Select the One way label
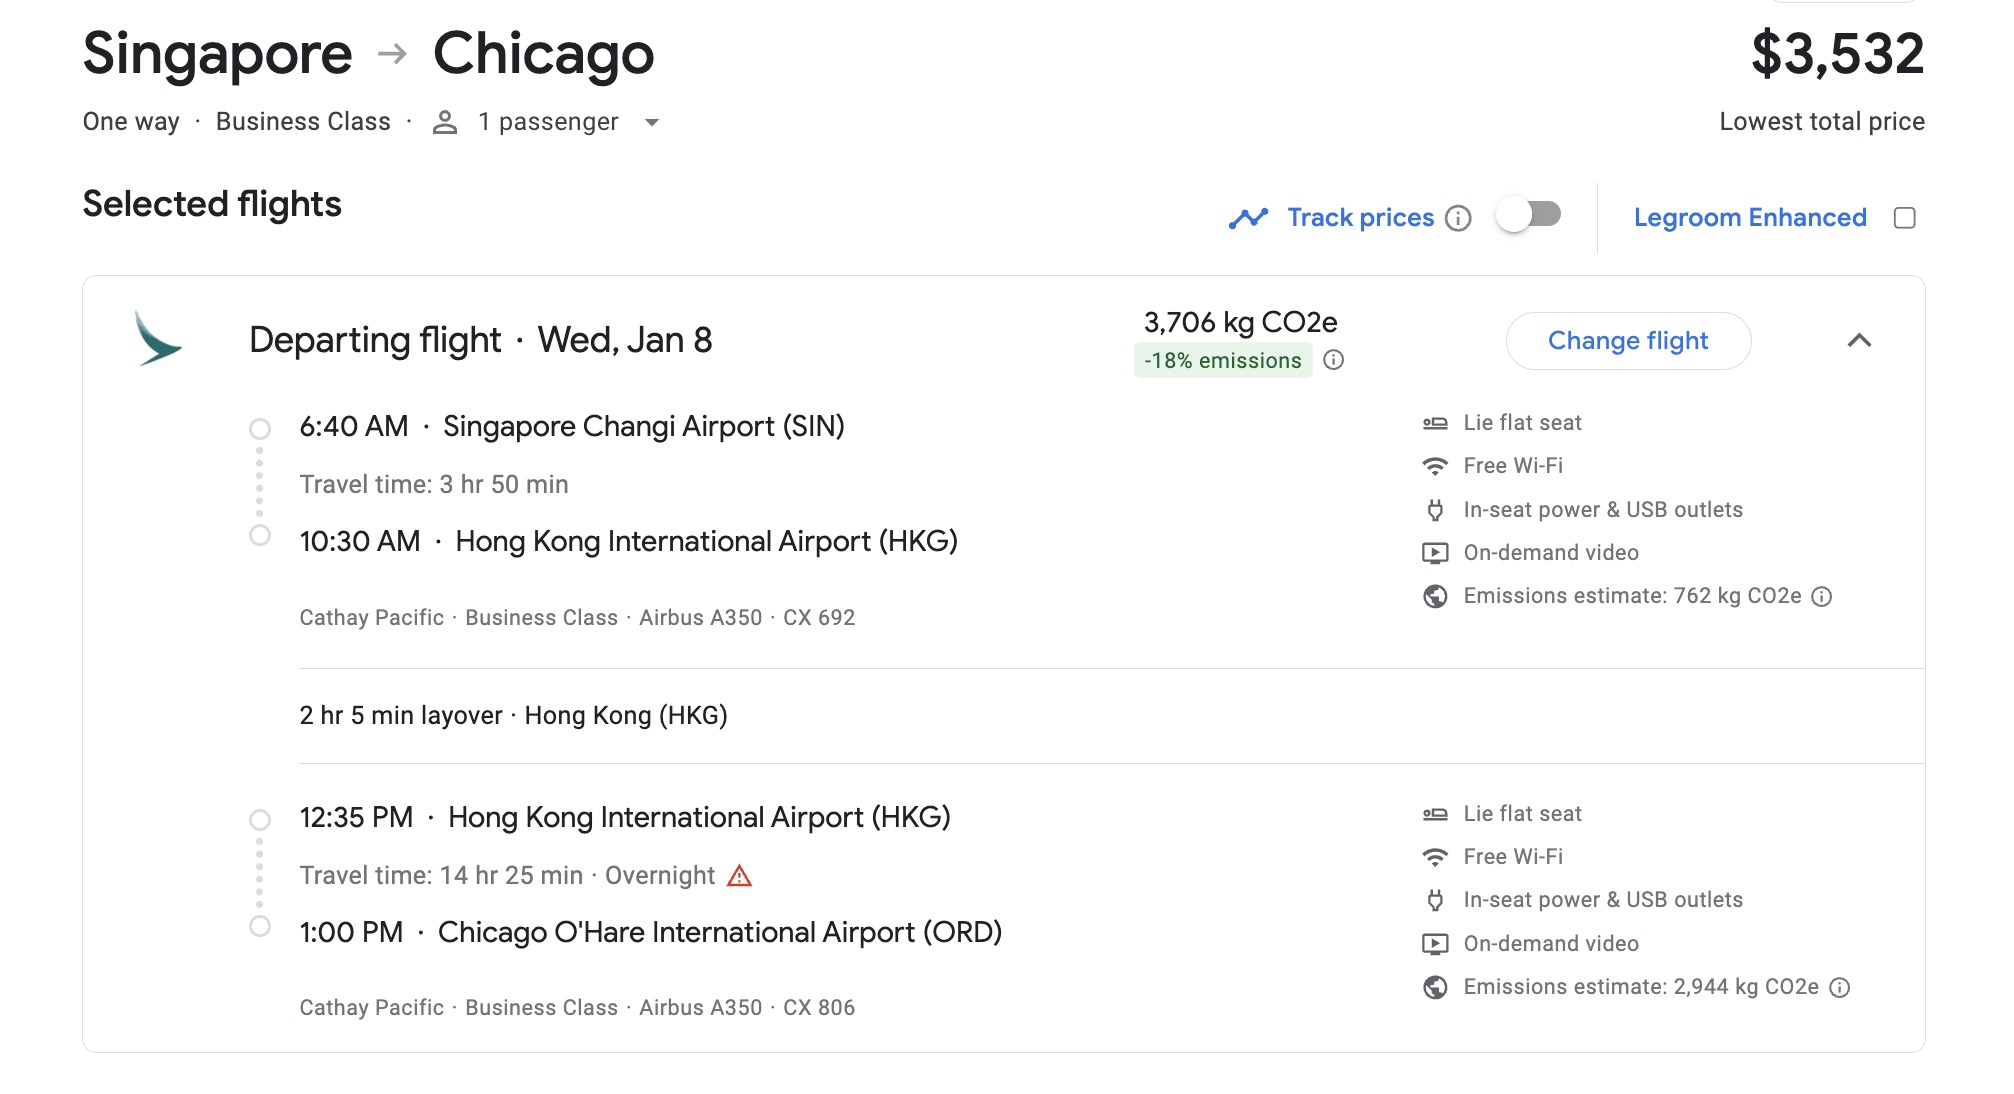 click(130, 121)
